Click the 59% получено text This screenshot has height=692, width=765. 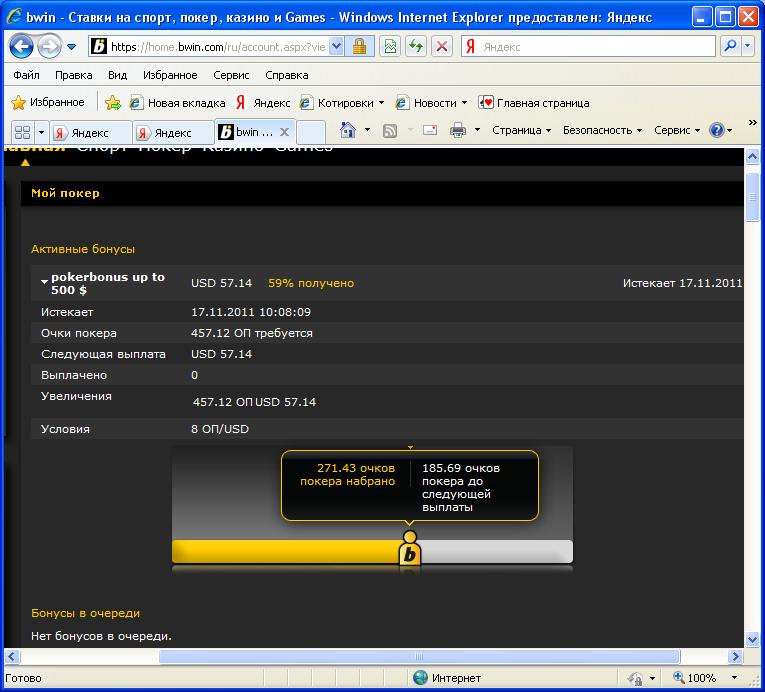(311, 283)
